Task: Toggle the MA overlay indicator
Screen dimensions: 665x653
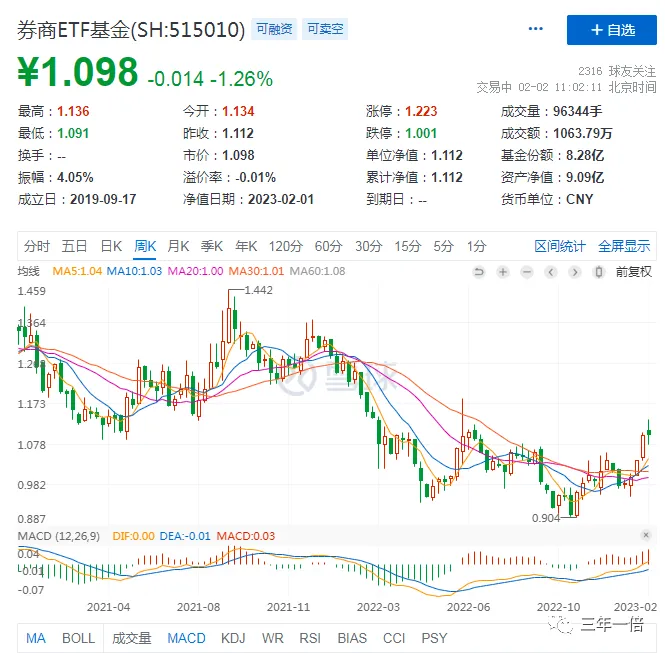Action: point(36,638)
